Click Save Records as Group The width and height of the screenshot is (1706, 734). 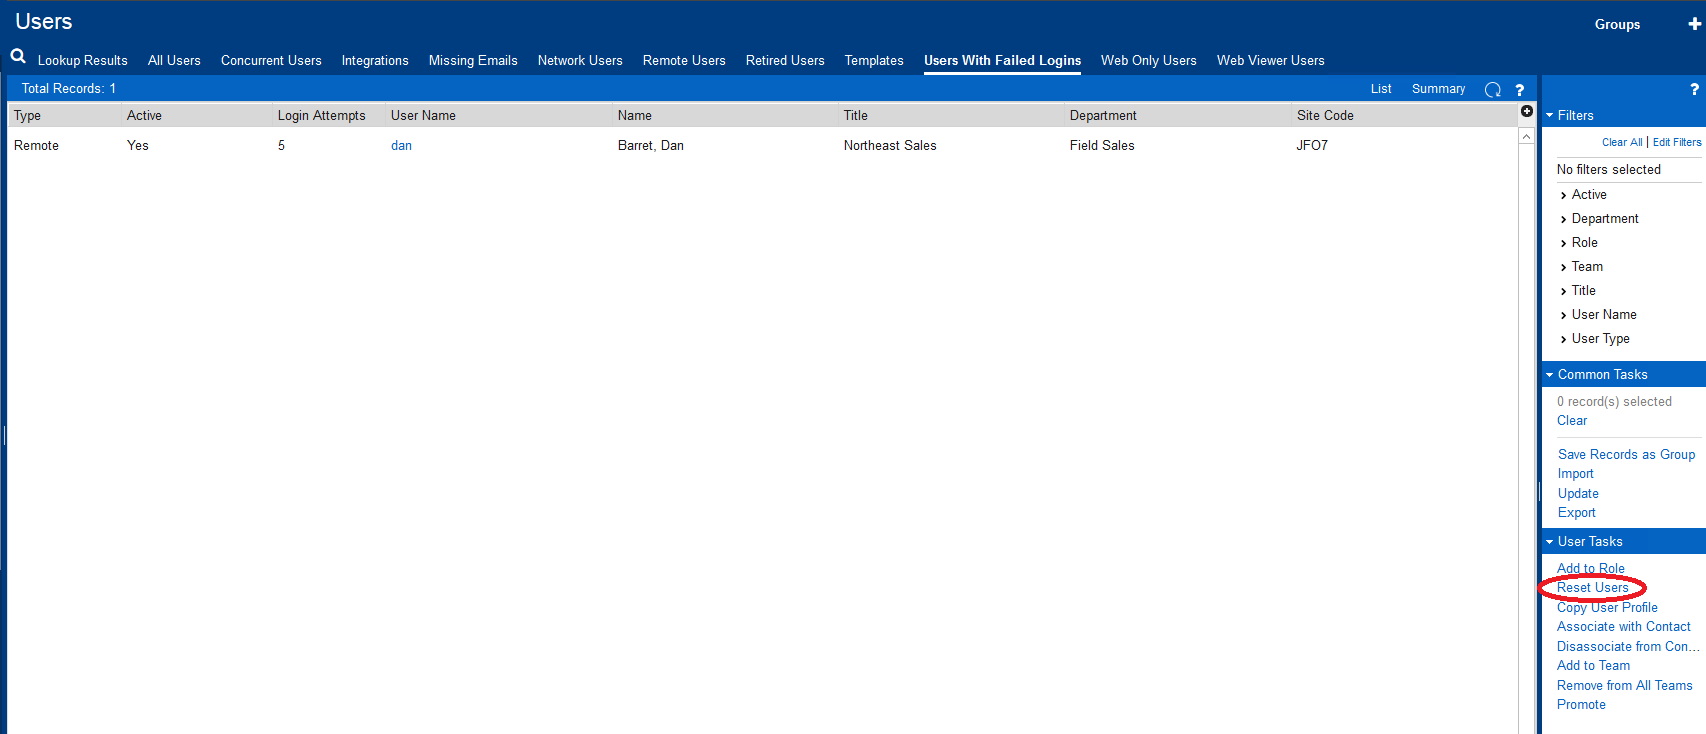click(x=1626, y=455)
